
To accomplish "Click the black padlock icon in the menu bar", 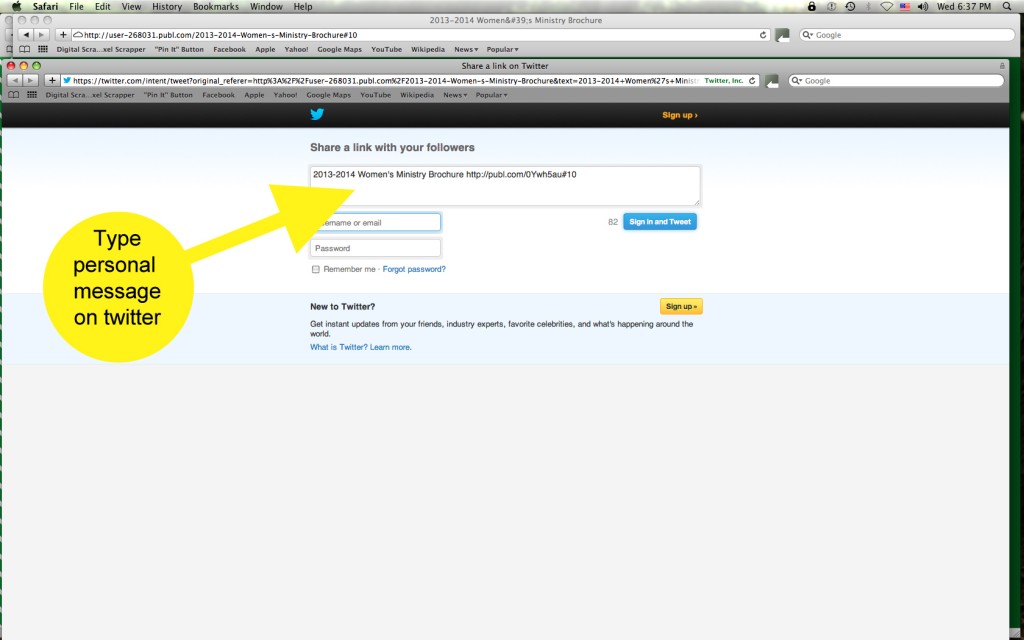I will click(812, 7).
